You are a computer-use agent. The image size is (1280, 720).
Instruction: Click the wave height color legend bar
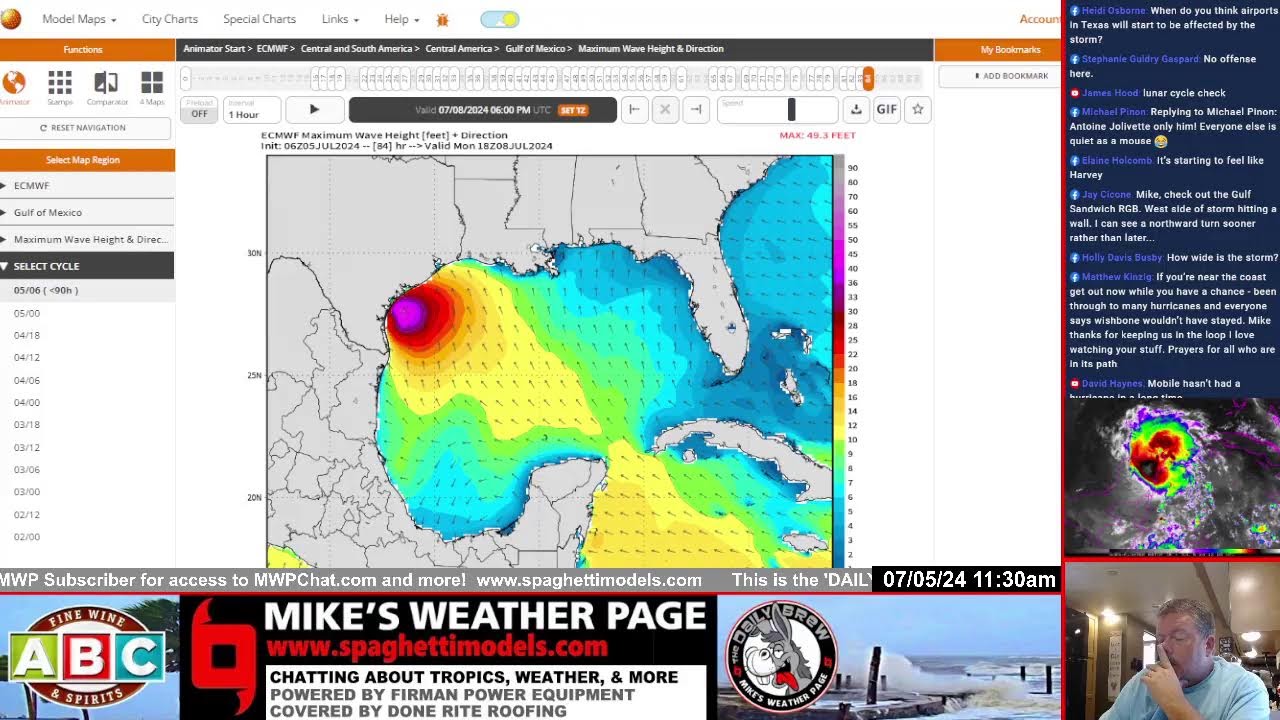point(839,360)
